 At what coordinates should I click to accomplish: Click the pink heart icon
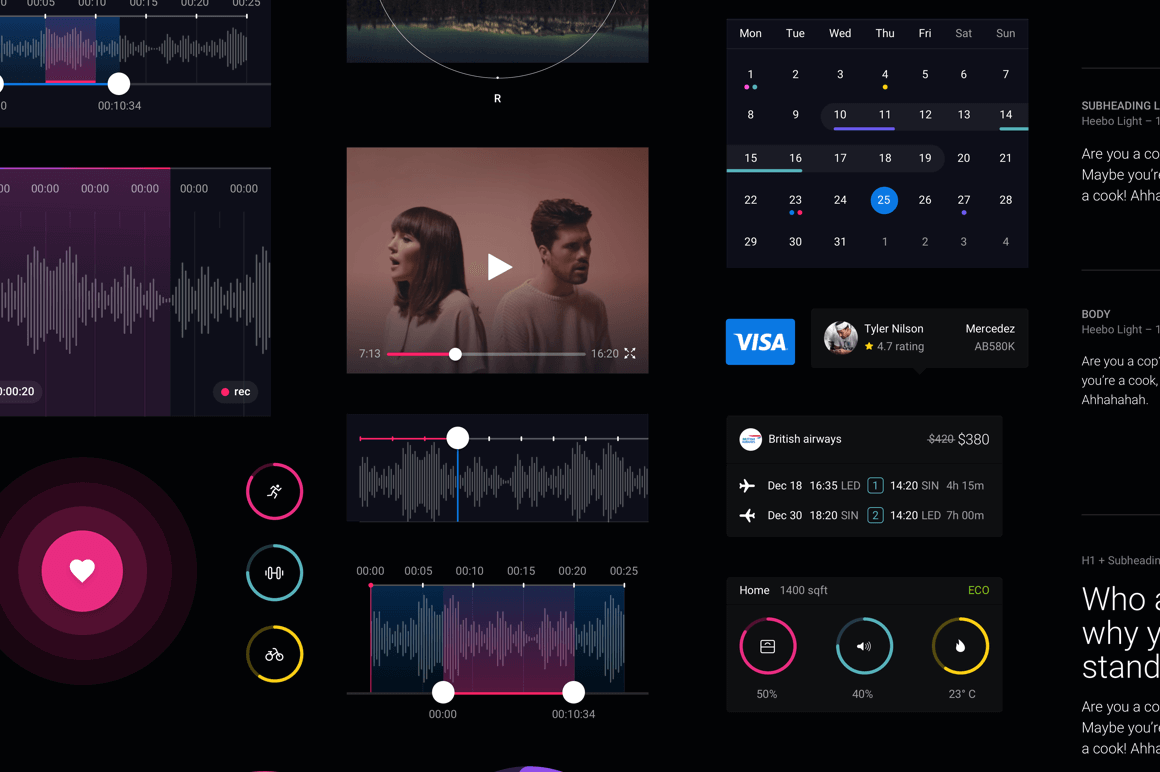point(81,571)
